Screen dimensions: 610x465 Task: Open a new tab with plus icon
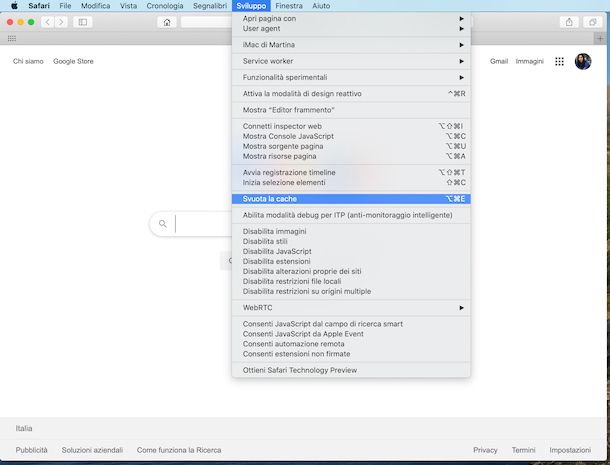(x=600, y=39)
